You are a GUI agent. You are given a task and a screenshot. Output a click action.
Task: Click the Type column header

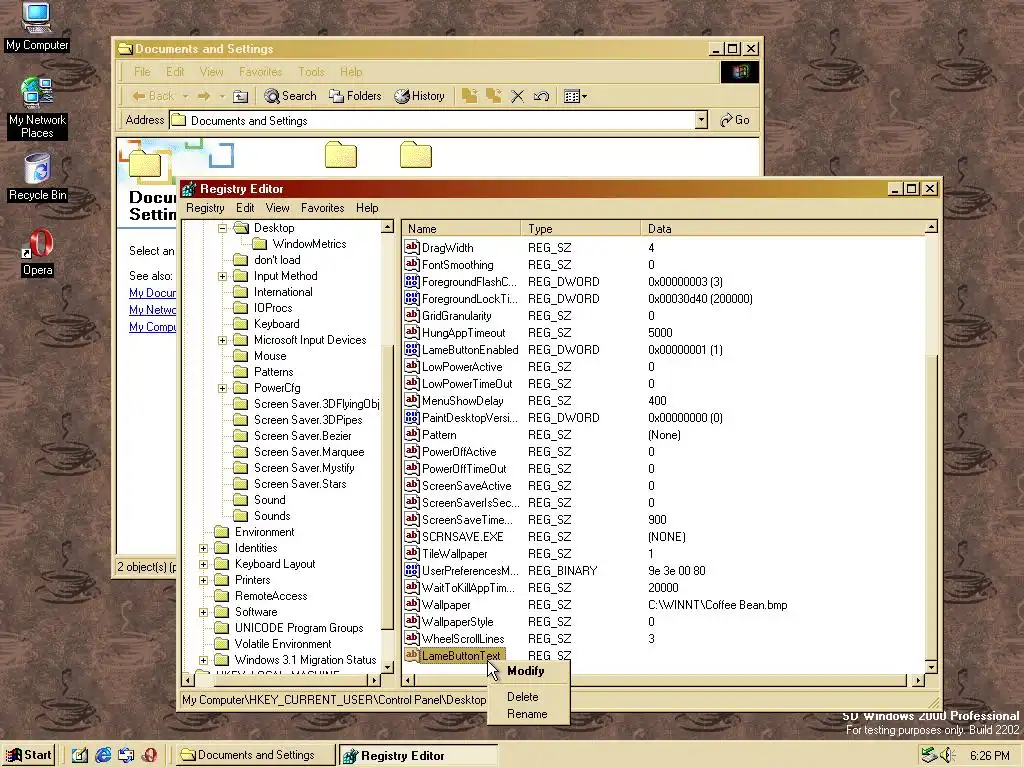pos(581,229)
